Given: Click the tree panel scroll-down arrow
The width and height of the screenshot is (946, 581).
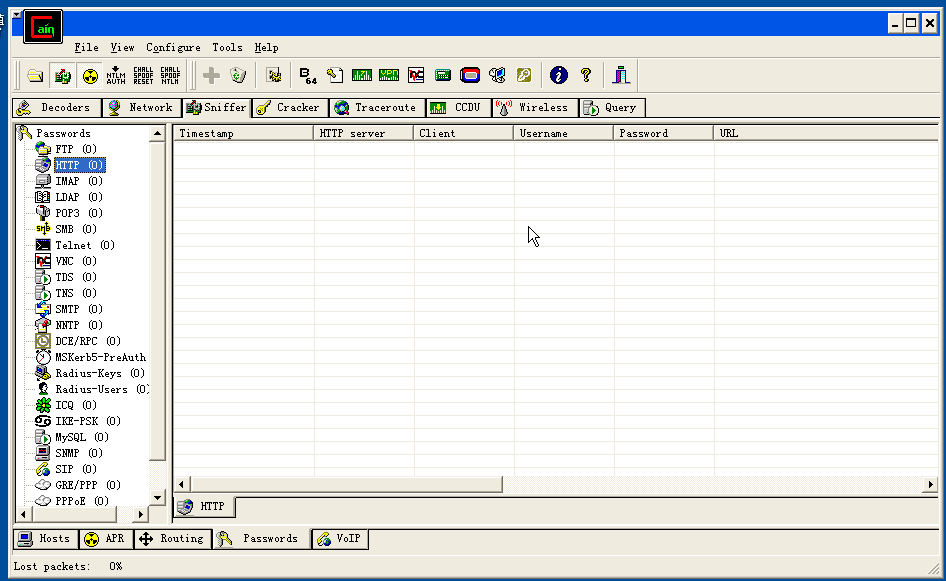Looking at the screenshot, I should point(157,498).
